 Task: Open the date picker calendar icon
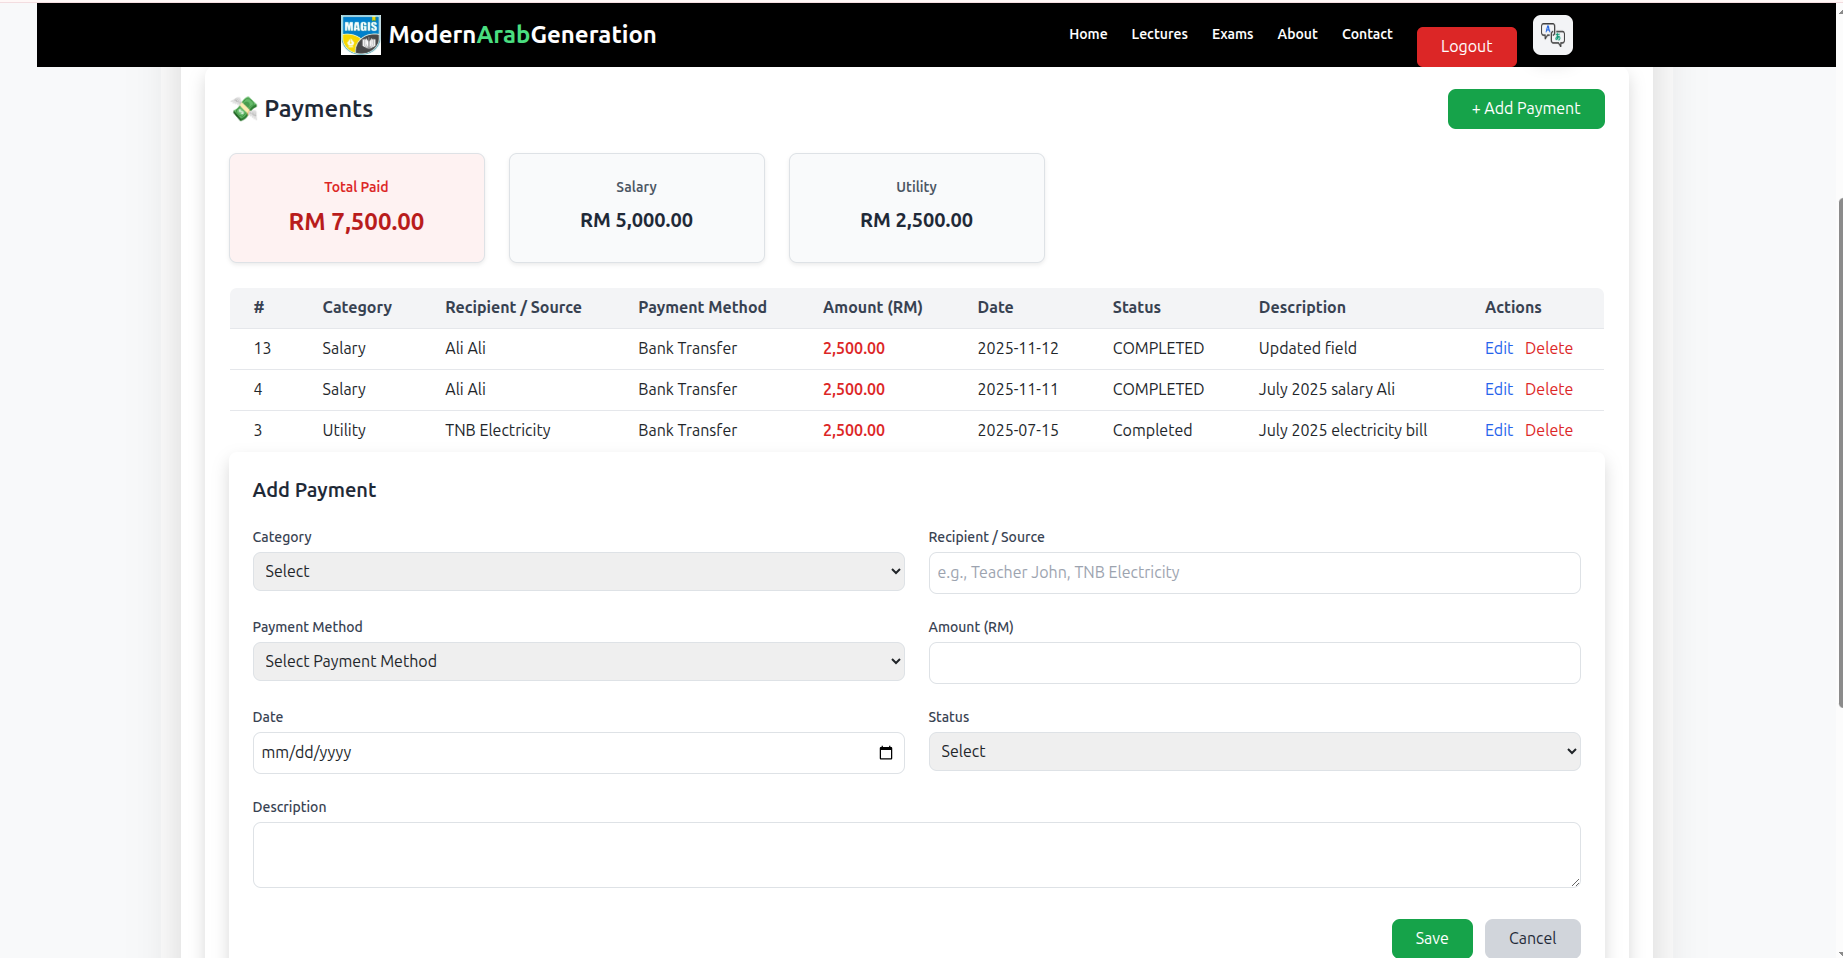click(885, 753)
